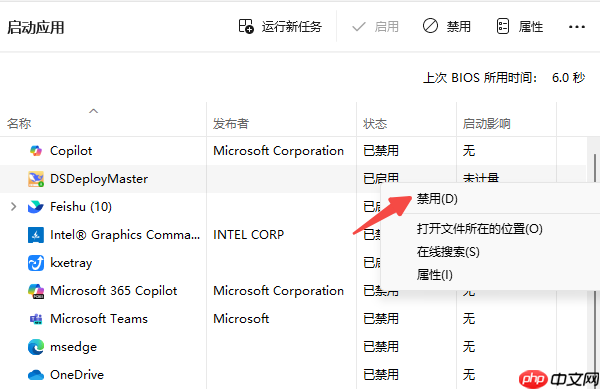
Task: Click the Disable circle-slash icon in toolbar
Action: (430, 26)
